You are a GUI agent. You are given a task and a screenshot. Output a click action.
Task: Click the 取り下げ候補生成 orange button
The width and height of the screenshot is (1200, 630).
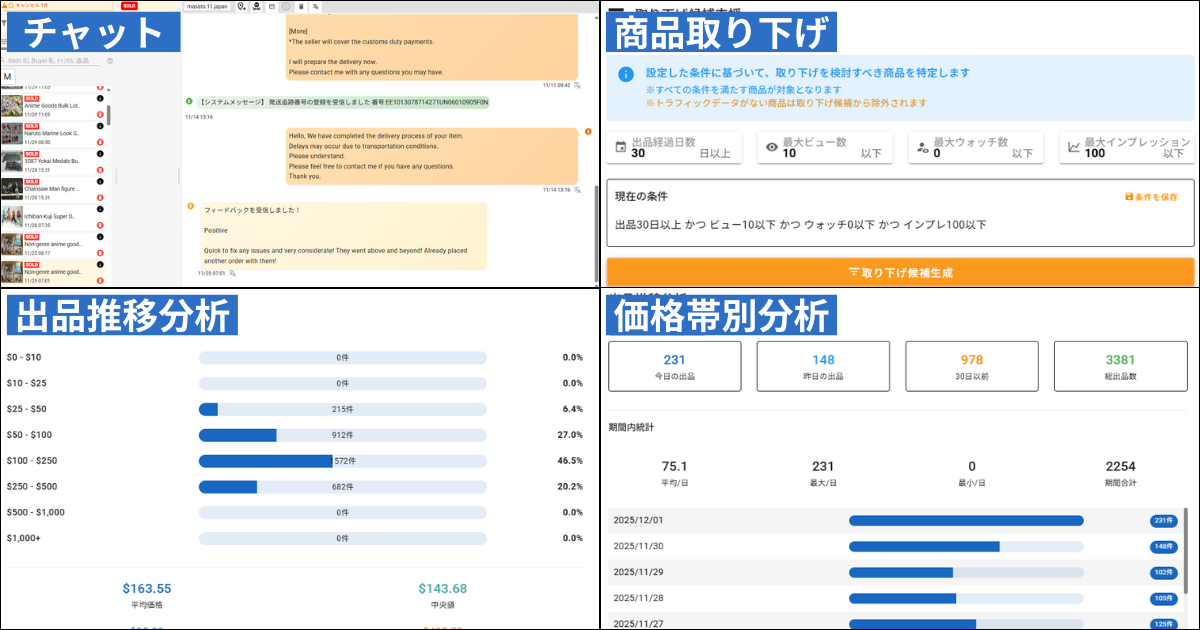point(900,272)
